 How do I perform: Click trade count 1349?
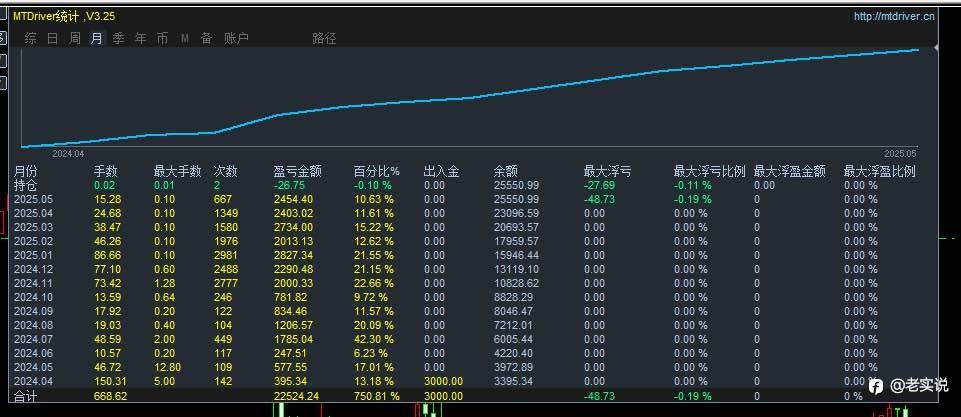[225, 213]
